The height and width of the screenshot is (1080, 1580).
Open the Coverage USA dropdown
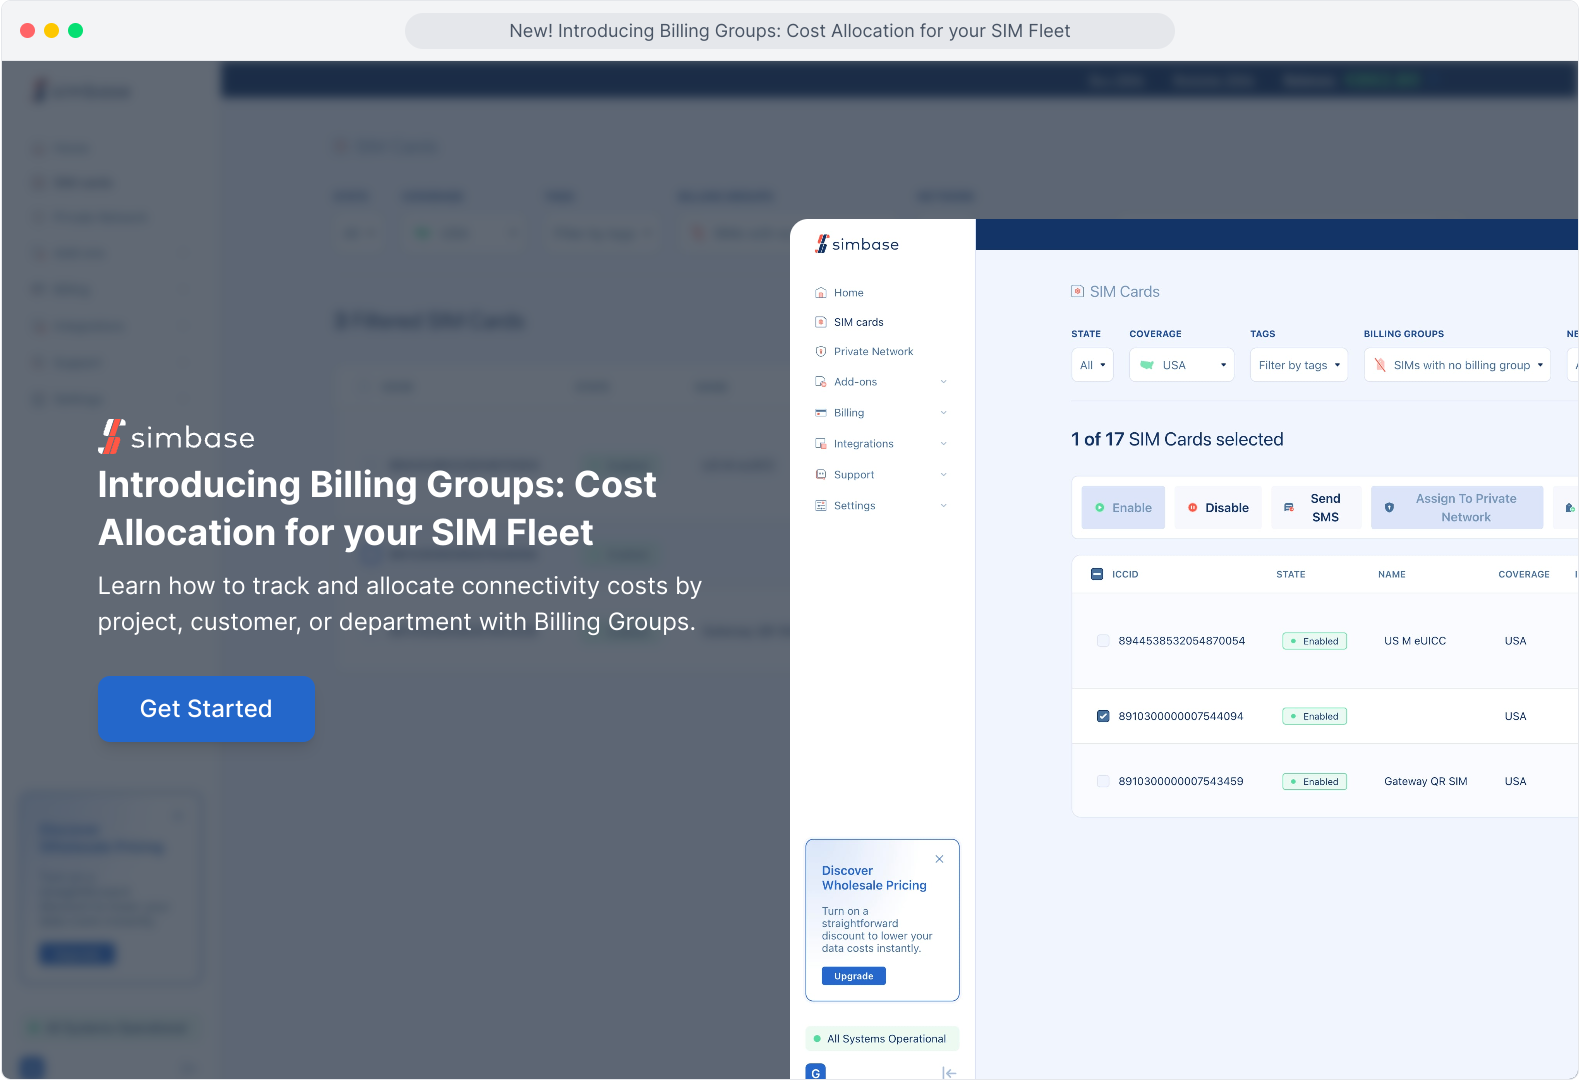click(1182, 365)
